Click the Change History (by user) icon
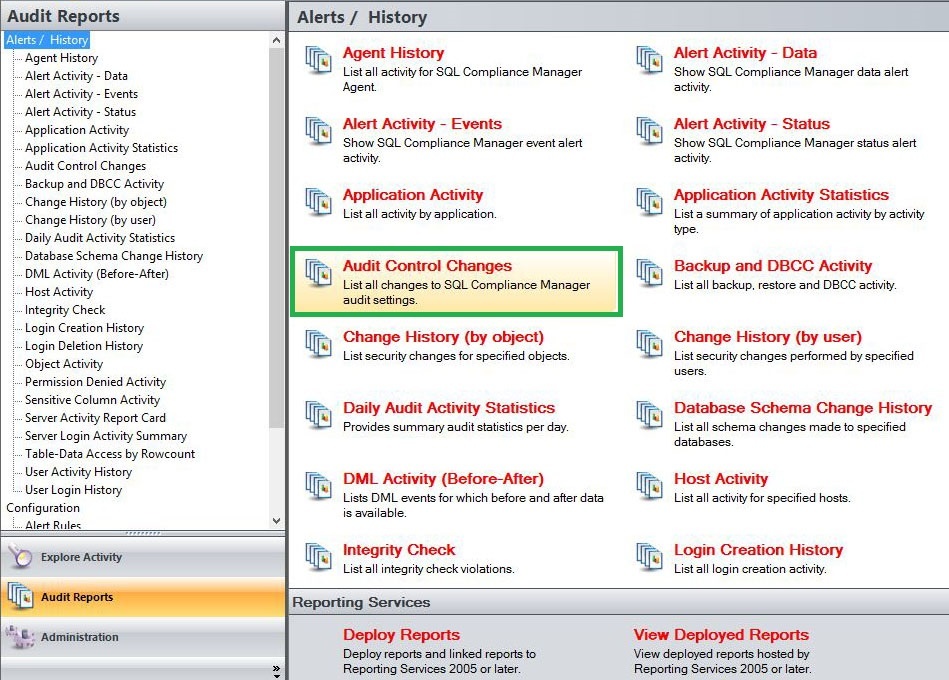Image resolution: width=949 pixels, height=680 pixels. [649, 344]
